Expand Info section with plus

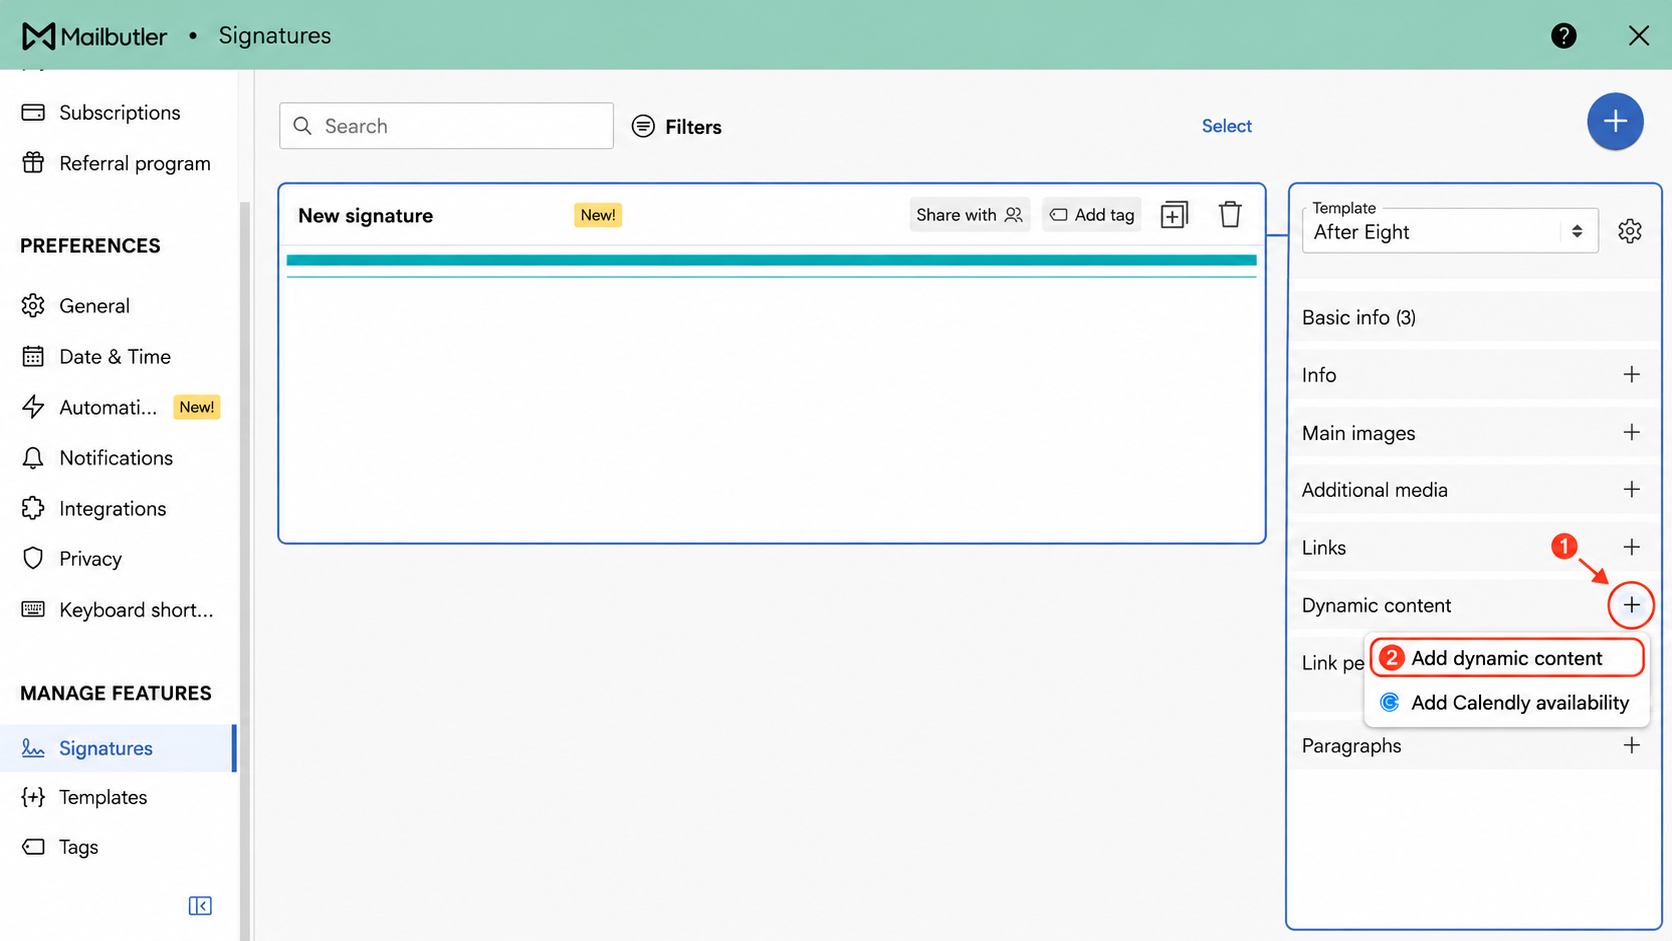pyautogui.click(x=1631, y=374)
